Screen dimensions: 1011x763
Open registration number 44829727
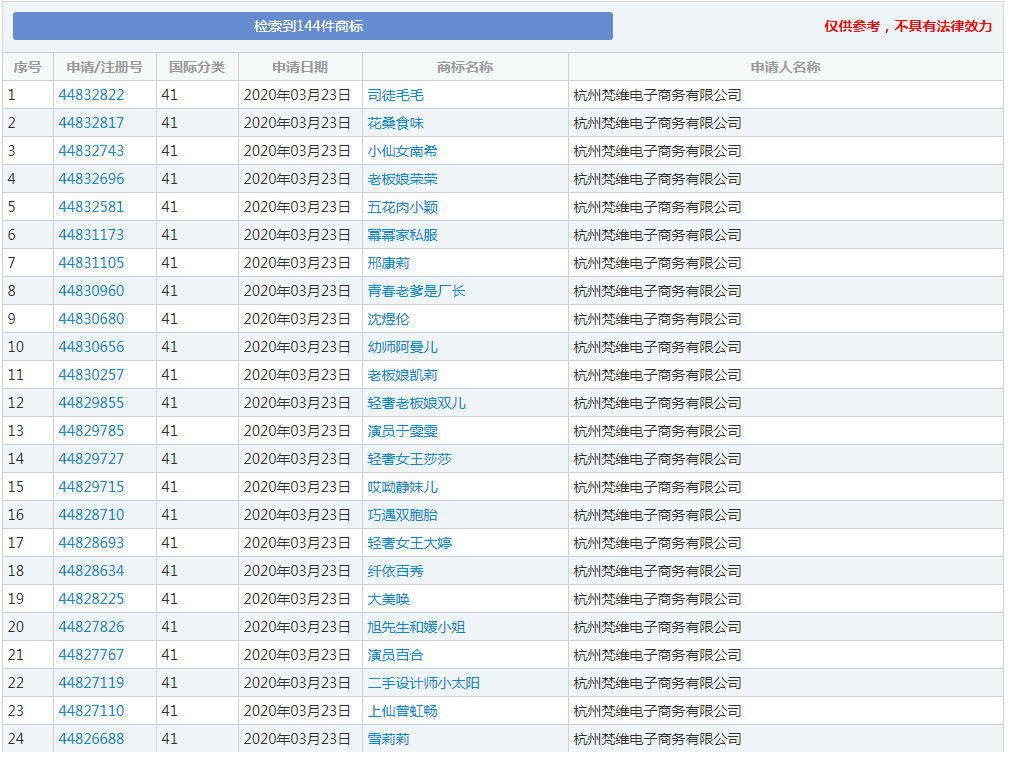pos(91,459)
